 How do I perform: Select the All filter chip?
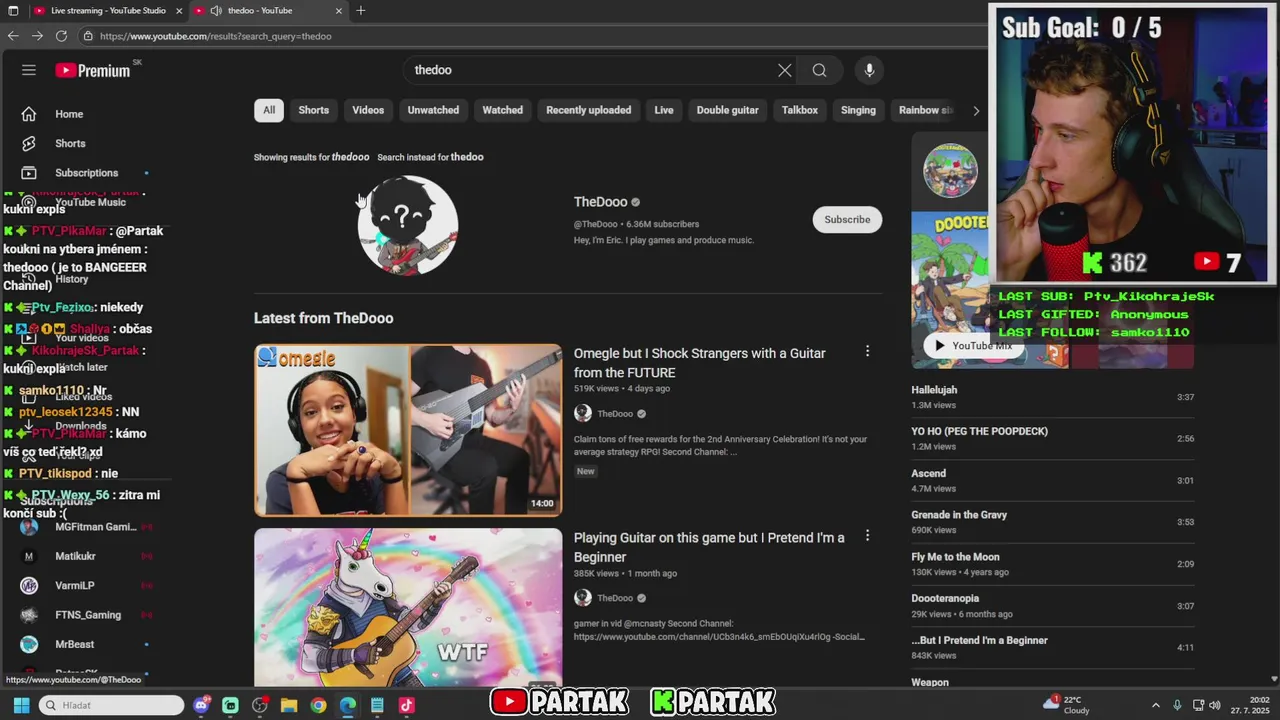[x=269, y=110]
